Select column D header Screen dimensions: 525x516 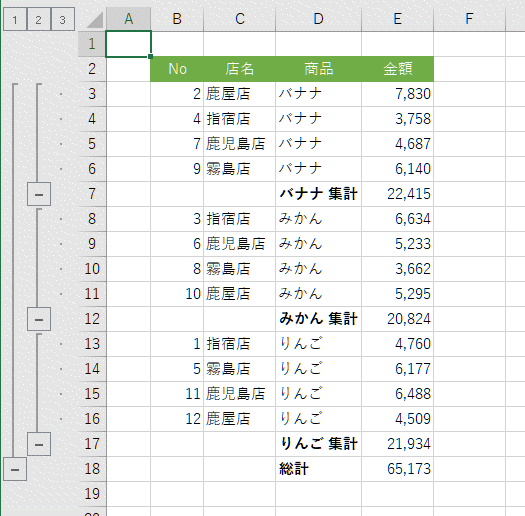[318, 19]
